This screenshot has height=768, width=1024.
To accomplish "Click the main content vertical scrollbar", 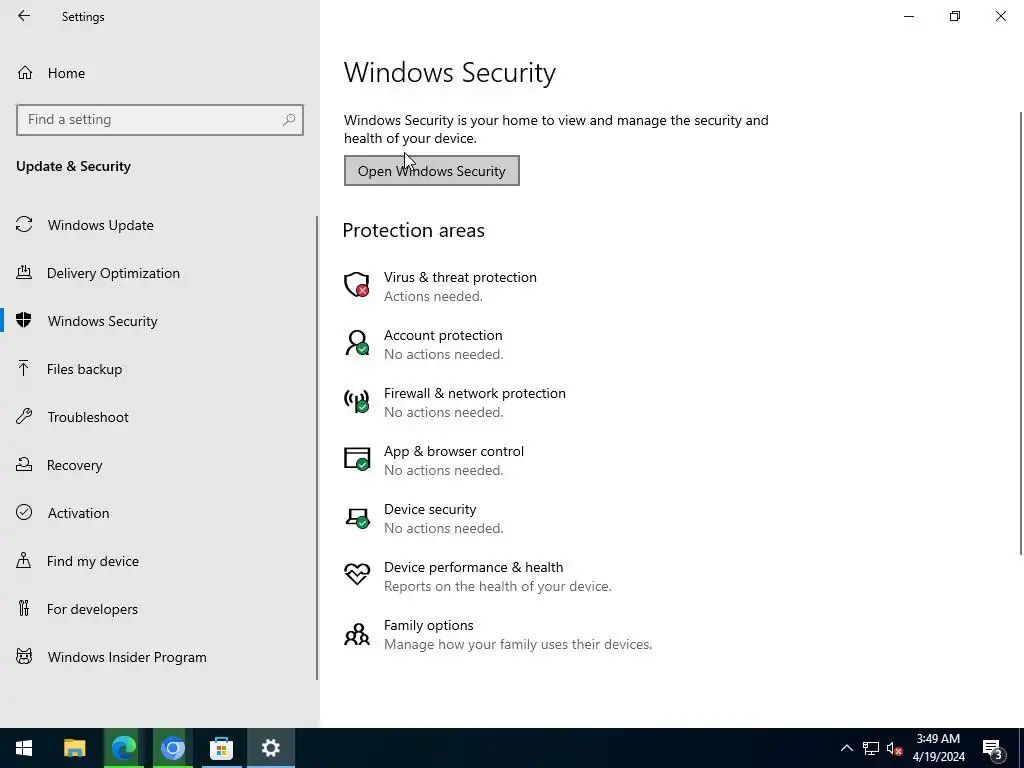I will coord(1021,333).
